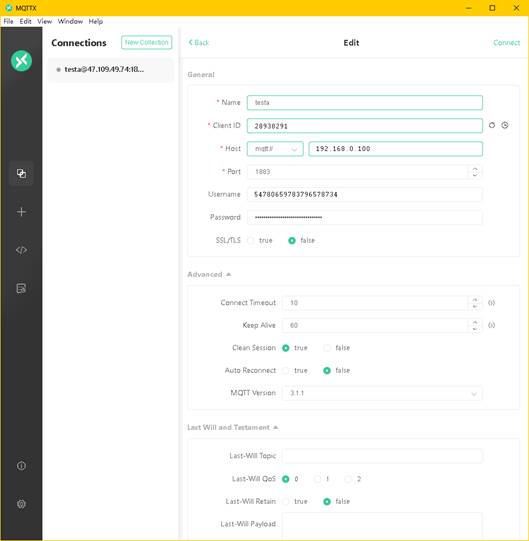This screenshot has width=529, height=541.
Task: Select false for Clean Session
Action: (327, 348)
